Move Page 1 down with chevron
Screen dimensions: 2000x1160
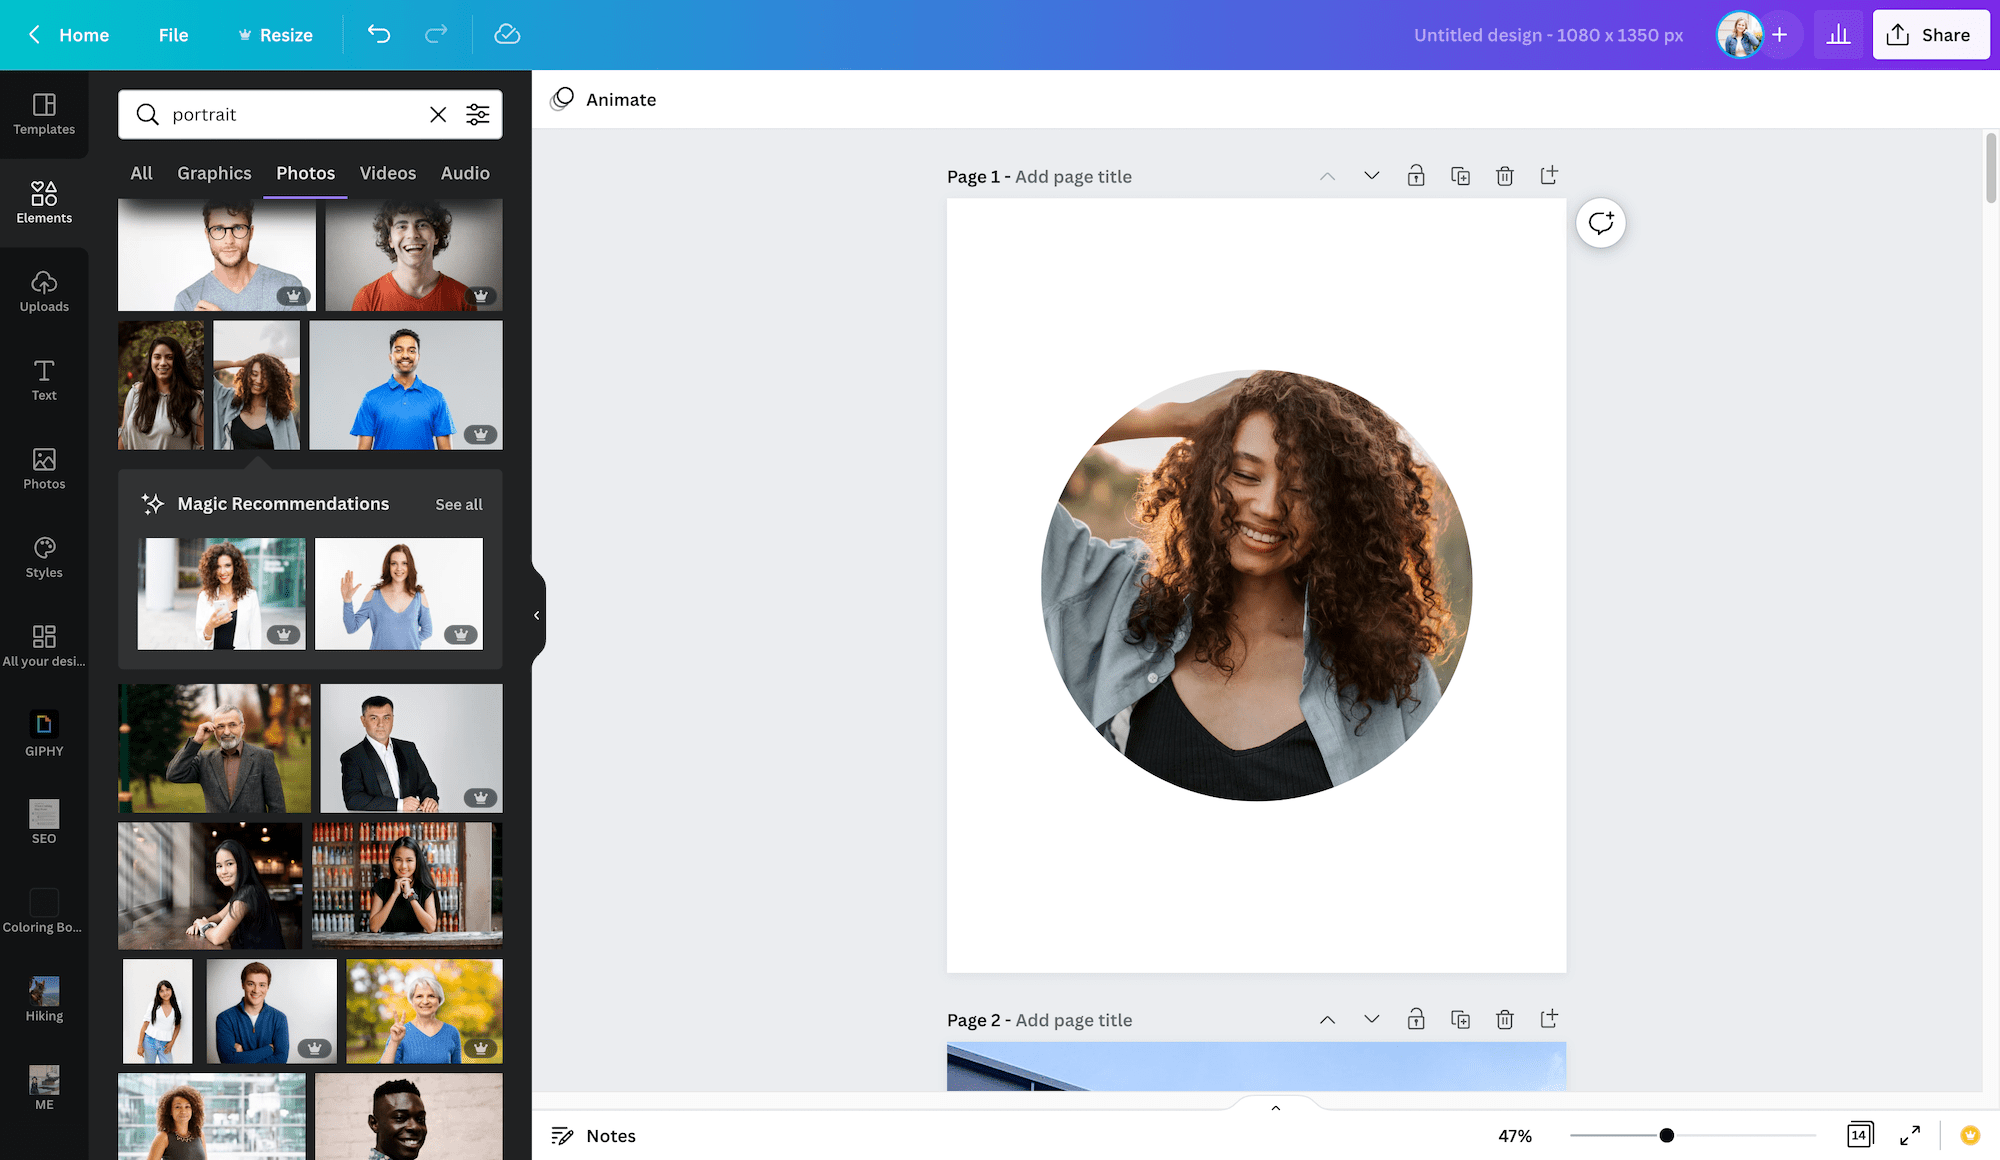click(x=1372, y=176)
